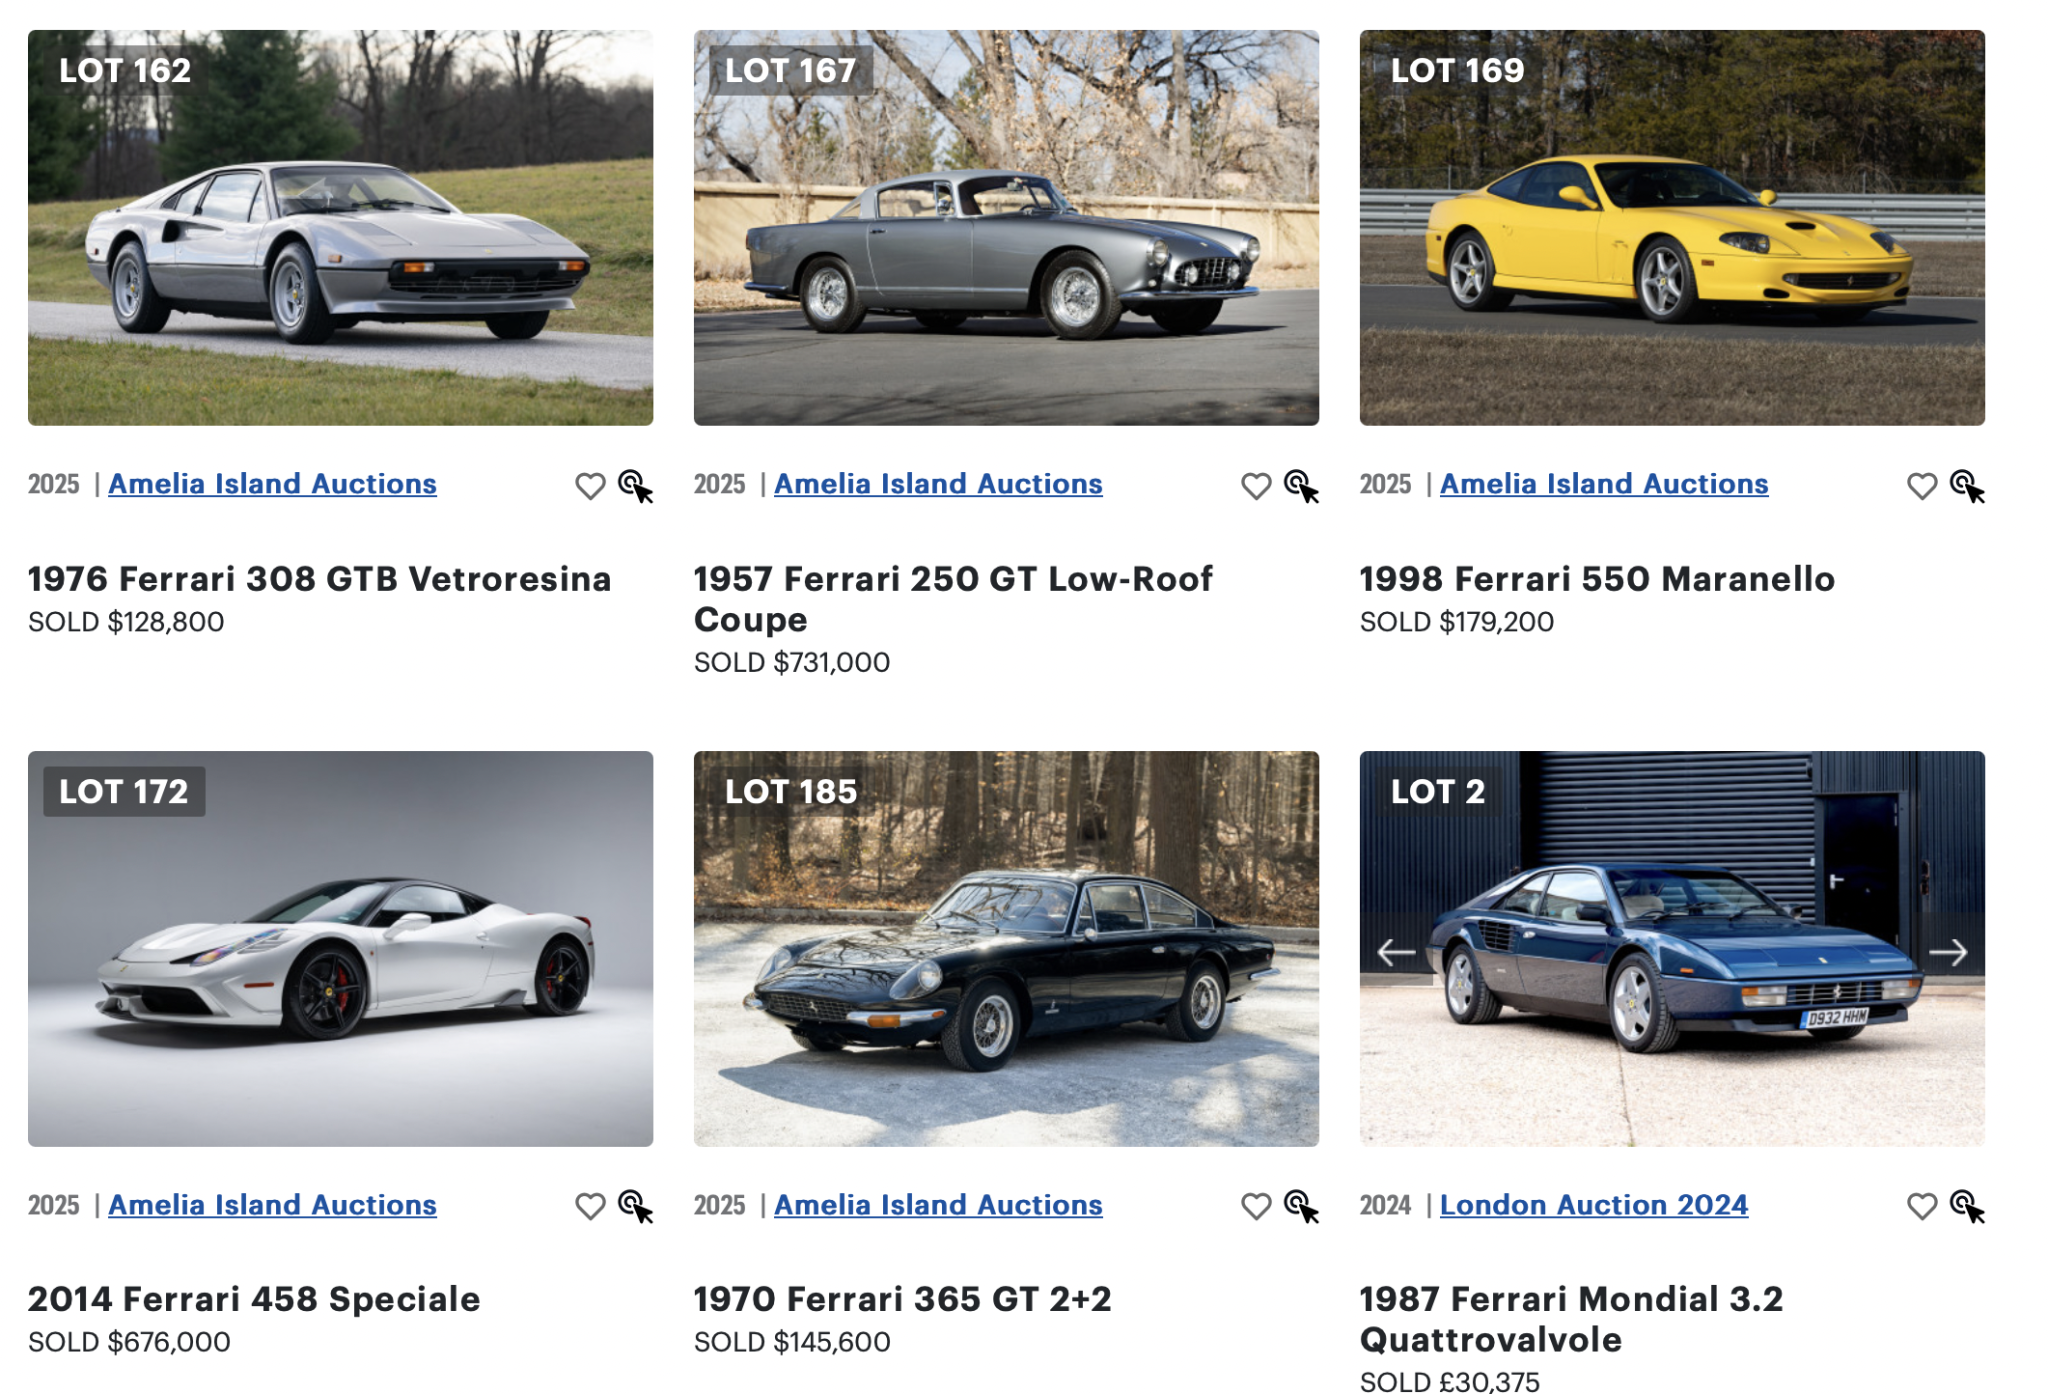Open the 1957 Ferrari 250 GT Low-Roof Coupe title
This screenshot has width=2048, height=1394.
[953, 599]
